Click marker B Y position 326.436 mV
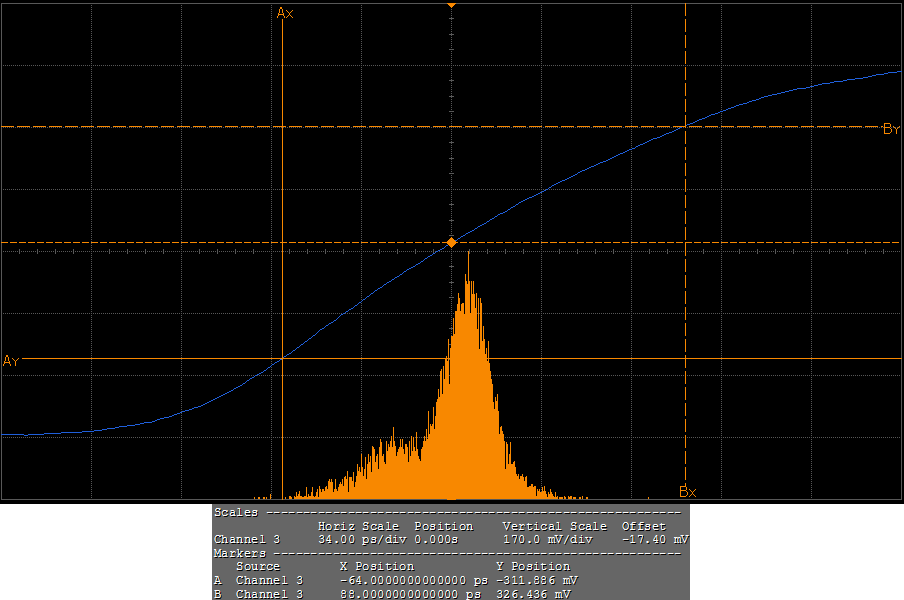 coord(536,594)
